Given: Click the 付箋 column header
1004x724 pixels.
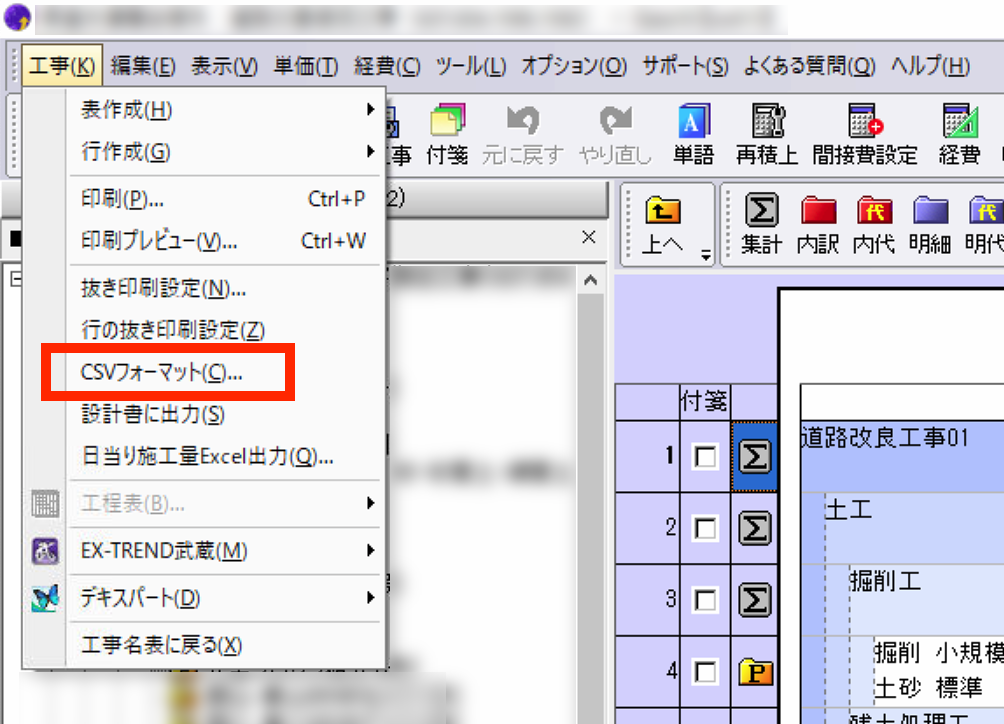Looking at the screenshot, I should [x=704, y=401].
